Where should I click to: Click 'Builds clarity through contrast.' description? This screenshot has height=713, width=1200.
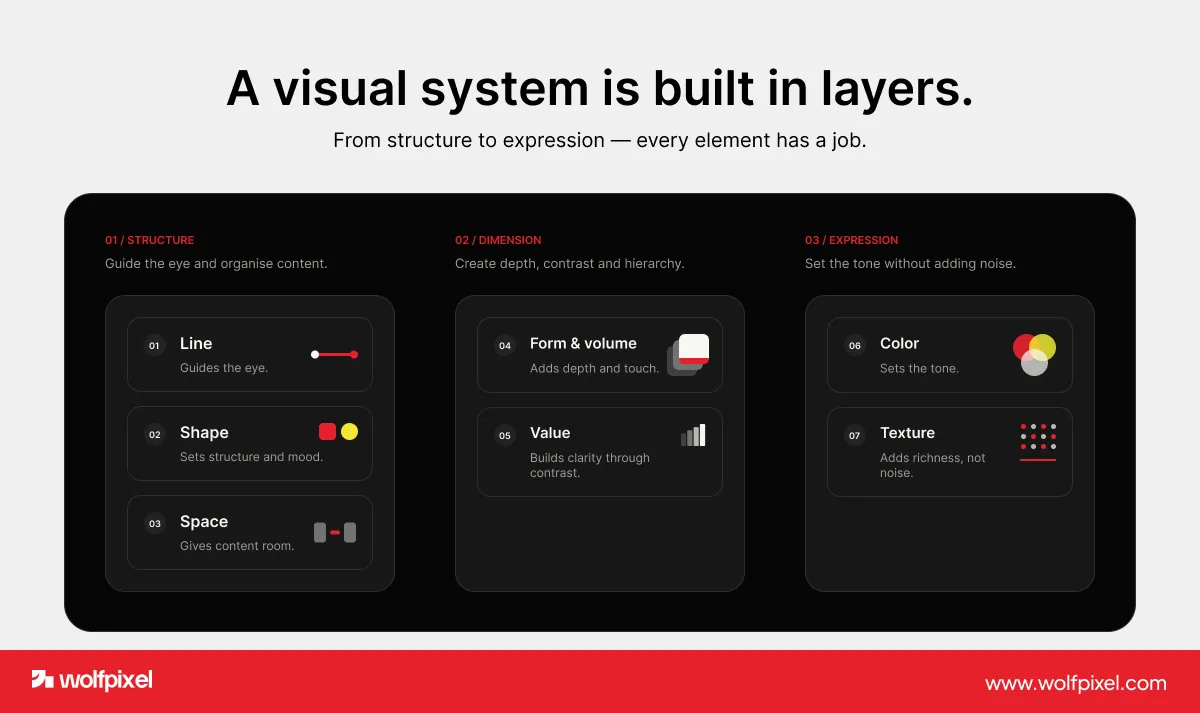pos(590,465)
